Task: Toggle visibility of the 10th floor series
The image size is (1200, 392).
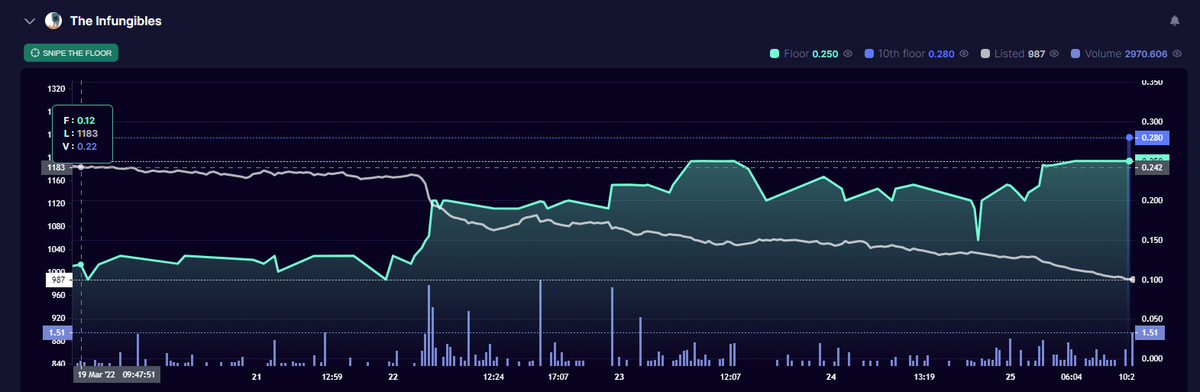Action: pos(965,53)
